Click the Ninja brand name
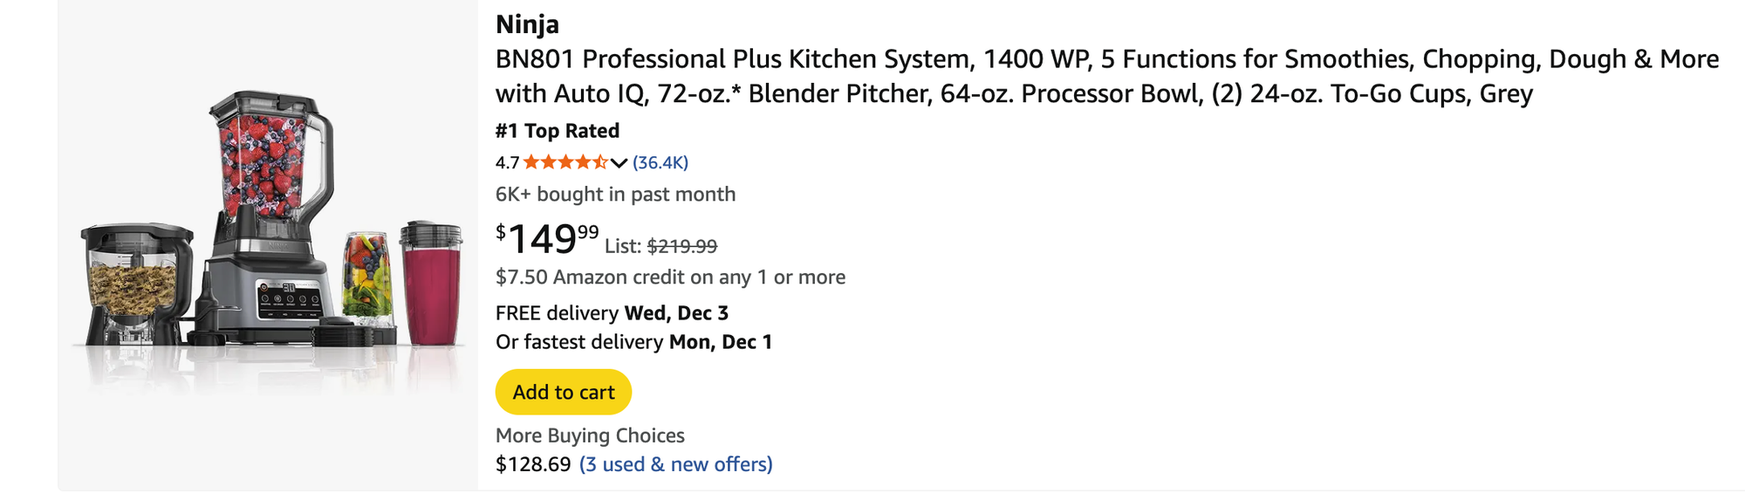 click(x=527, y=24)
